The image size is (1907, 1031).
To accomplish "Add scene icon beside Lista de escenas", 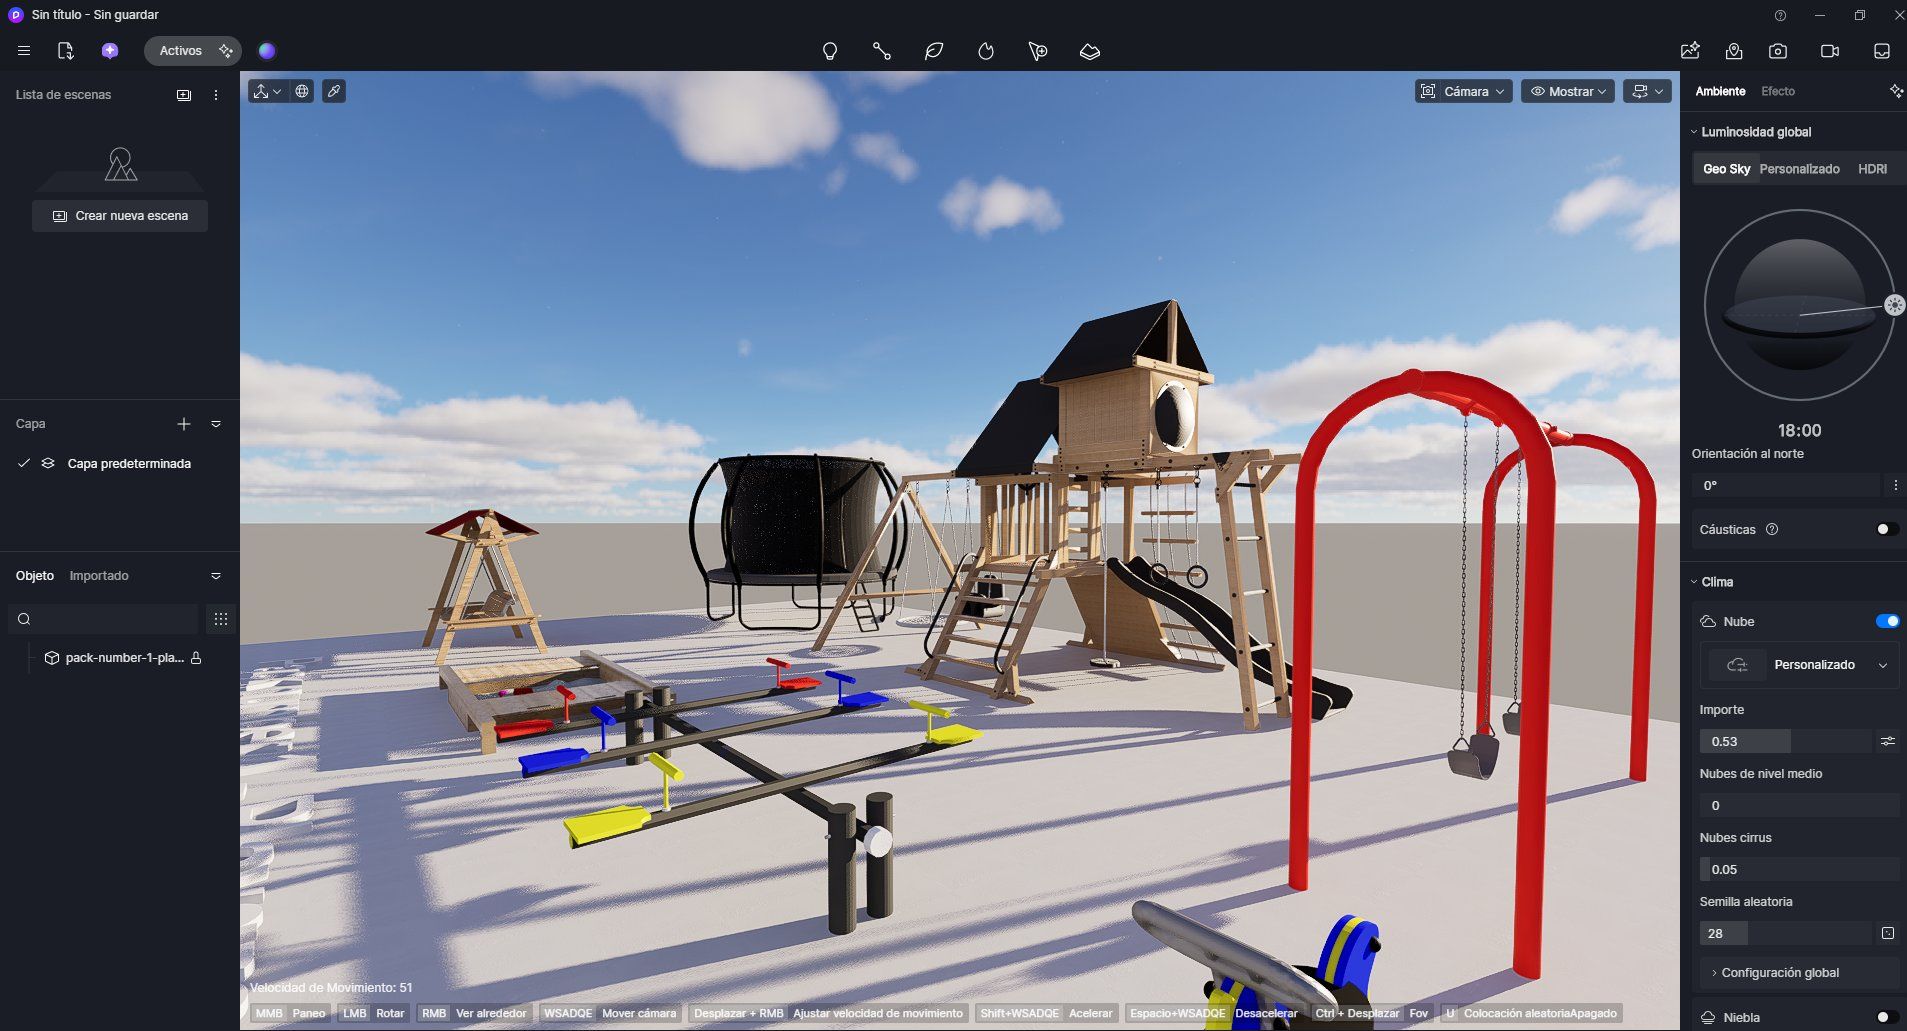I will coord(184,95).
